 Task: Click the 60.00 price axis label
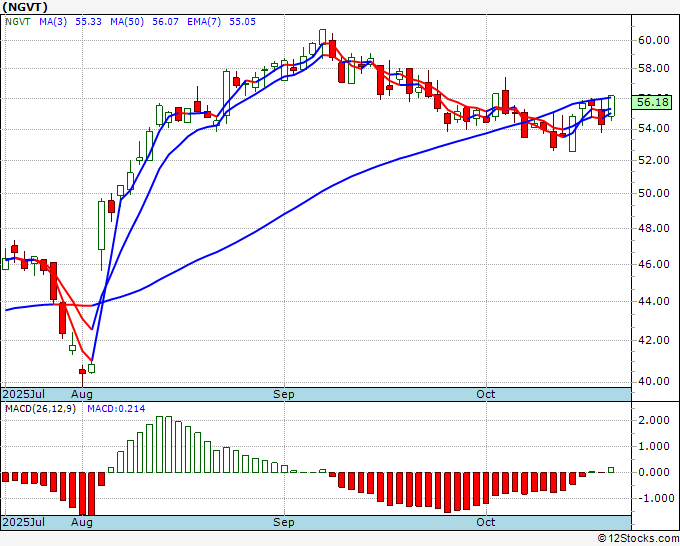click(654, 40)
